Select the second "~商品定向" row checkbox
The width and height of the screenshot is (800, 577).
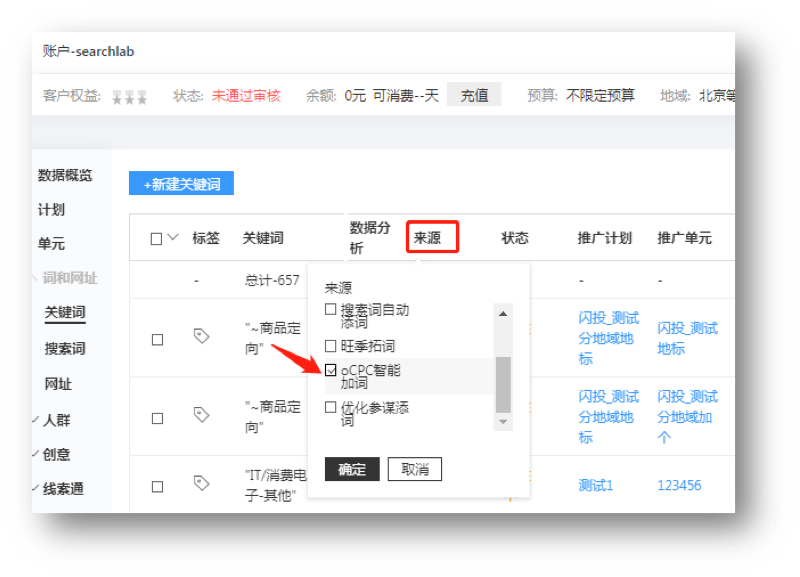click(157, 418)
